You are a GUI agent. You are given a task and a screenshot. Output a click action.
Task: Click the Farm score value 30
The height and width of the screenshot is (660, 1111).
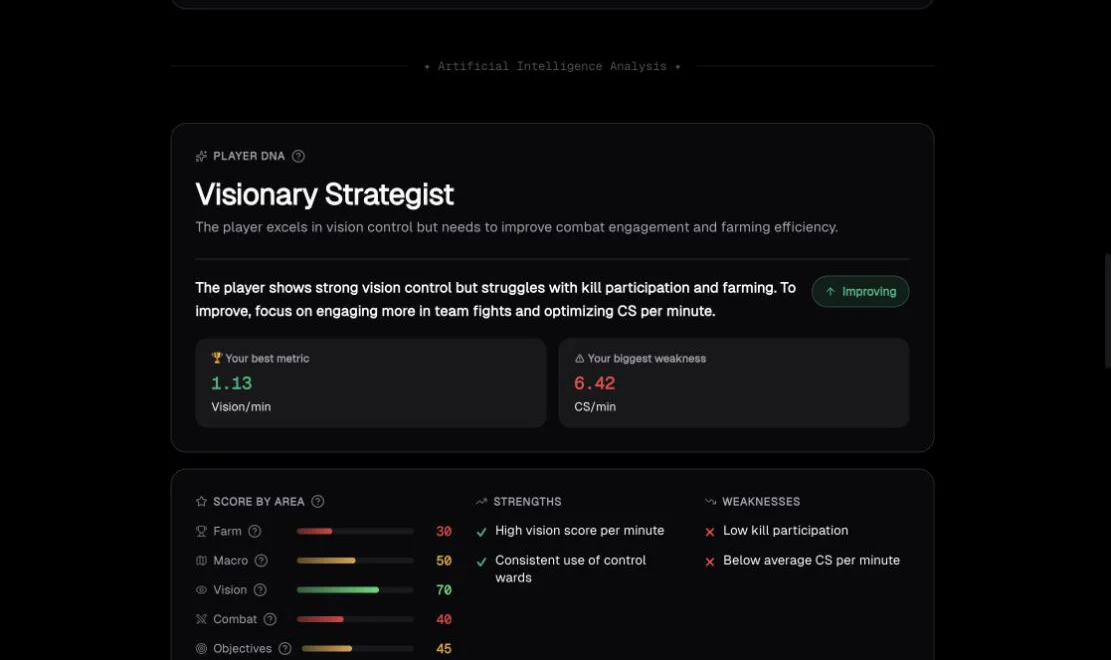444,531
